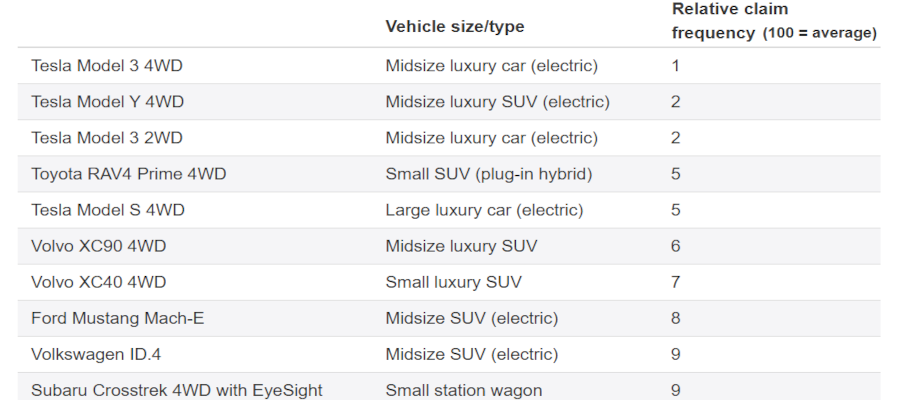The image size is (900, 400).
Task: Select the Volkswagen ID.4 vehicle name
Action: tap(97, 354)
